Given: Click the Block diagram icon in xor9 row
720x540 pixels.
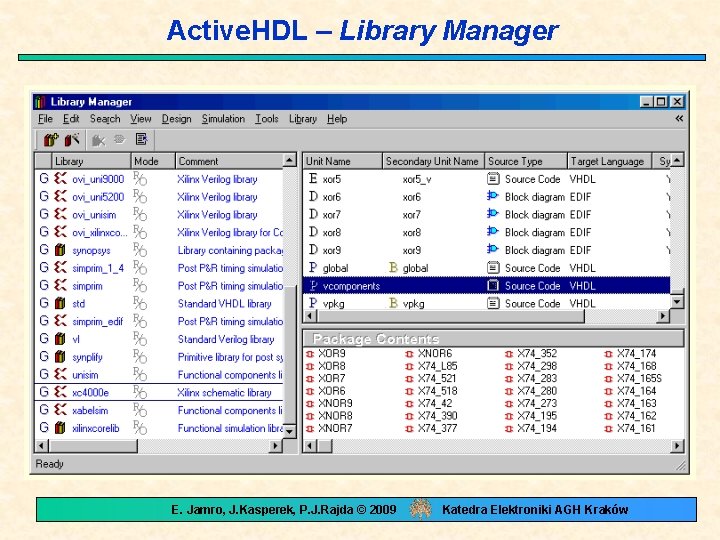Looking at the screenshot, I should (493, 249).
